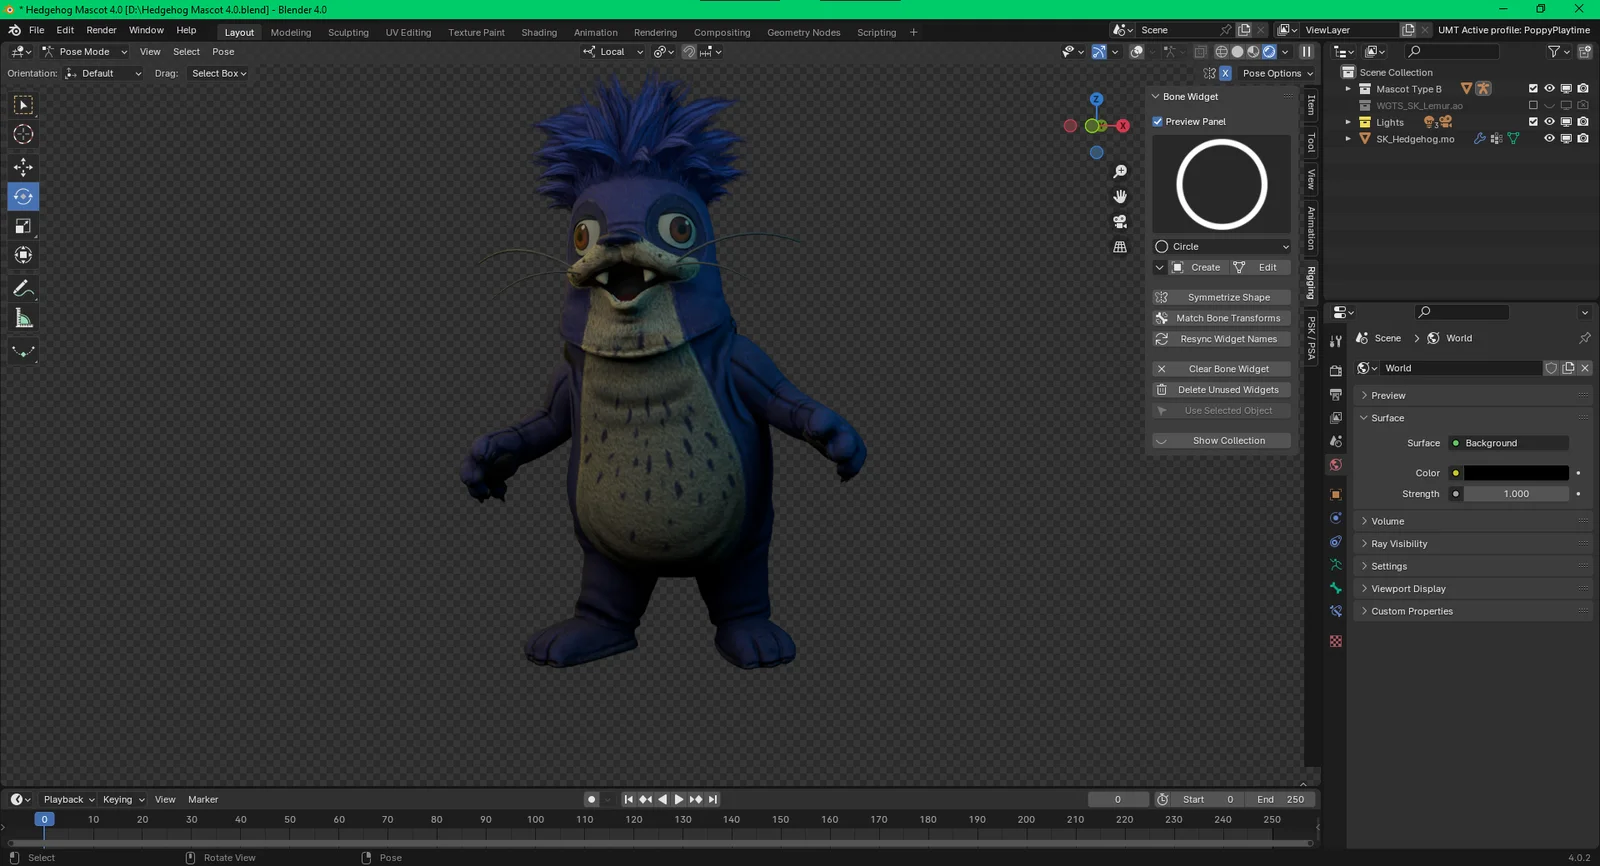Open the Output properties tab

pyautogui.click(x=1336, y=395)
